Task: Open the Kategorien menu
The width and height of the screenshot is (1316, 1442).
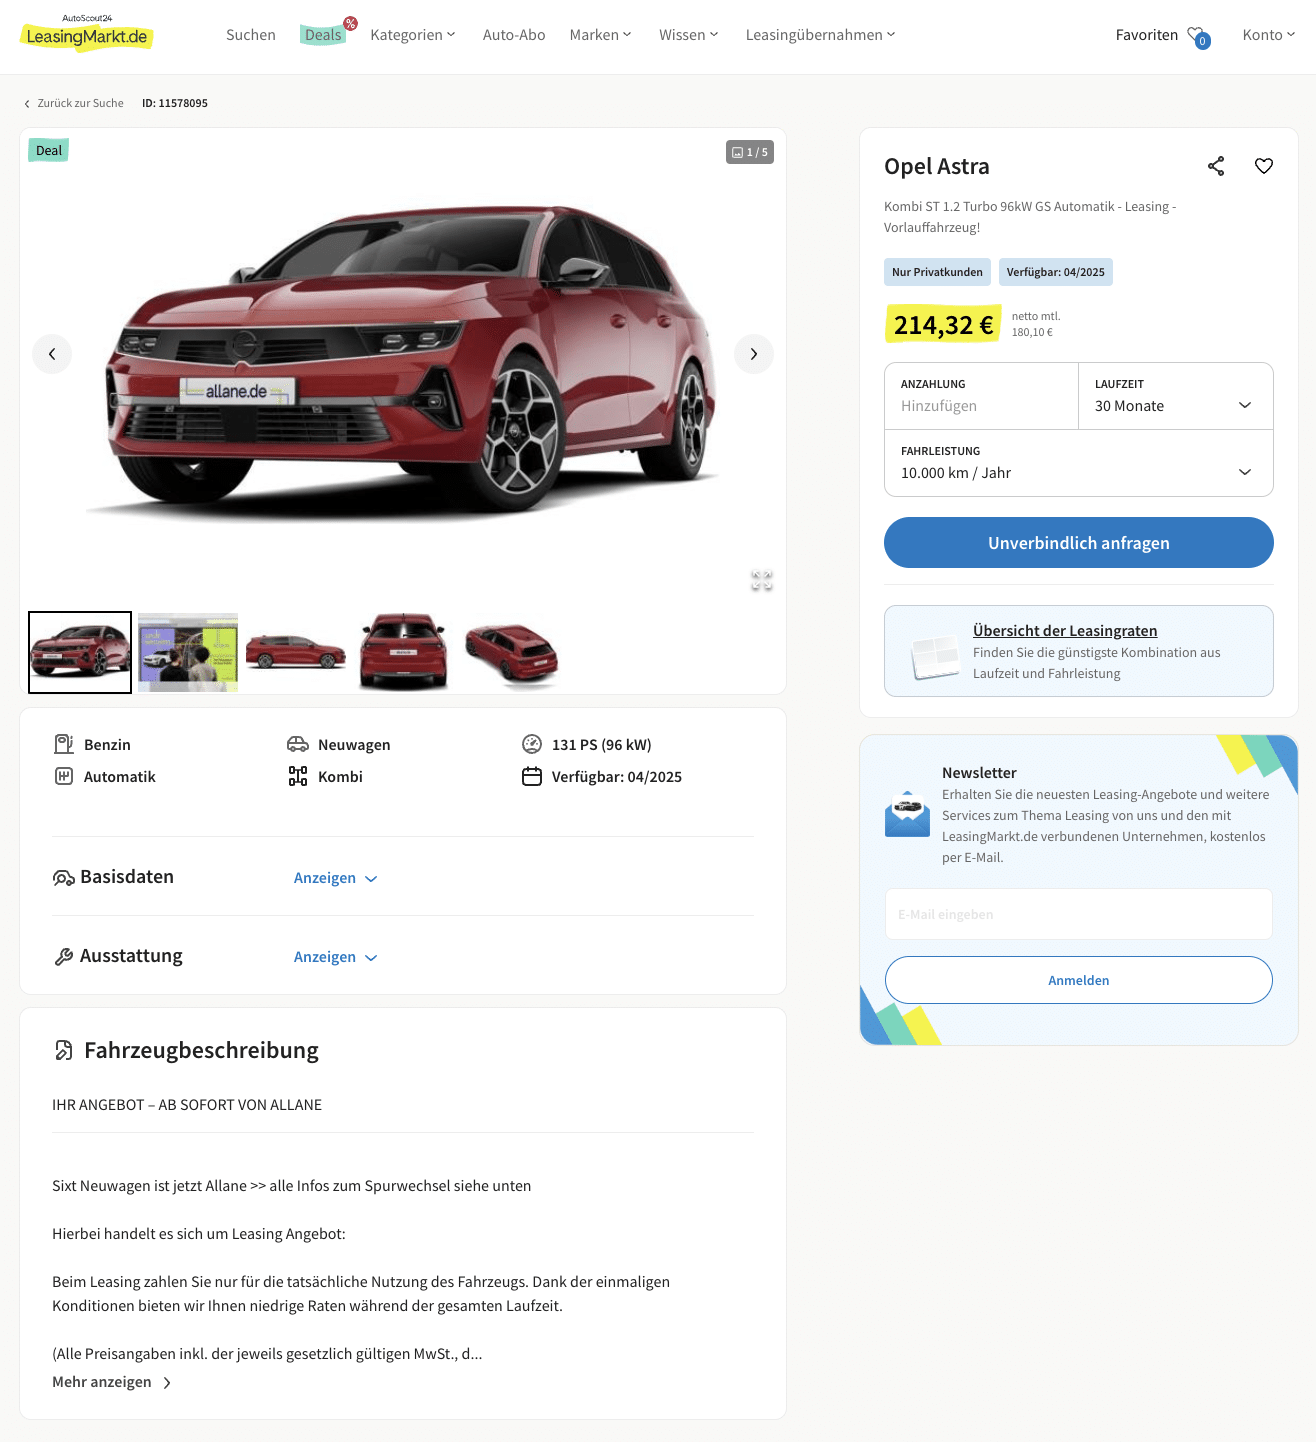Action: [x=413, y=35]
